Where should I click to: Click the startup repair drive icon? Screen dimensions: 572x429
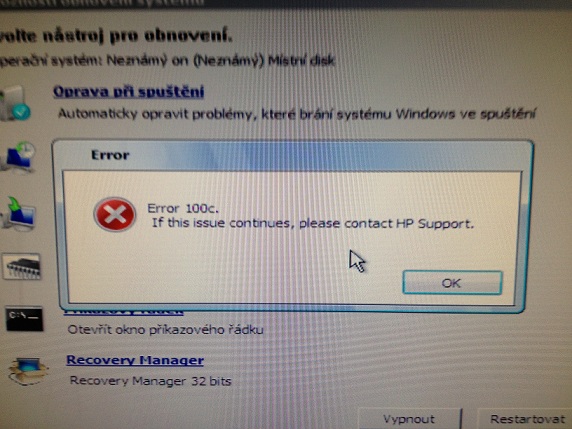15,103
